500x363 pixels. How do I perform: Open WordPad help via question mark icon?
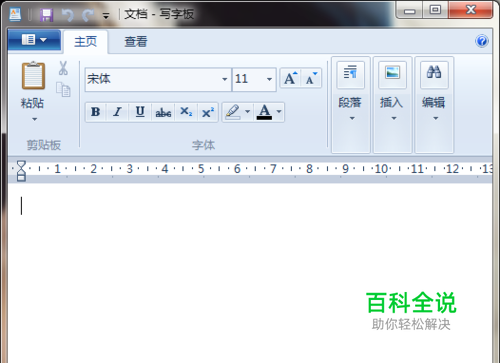(x=482, y=41)
